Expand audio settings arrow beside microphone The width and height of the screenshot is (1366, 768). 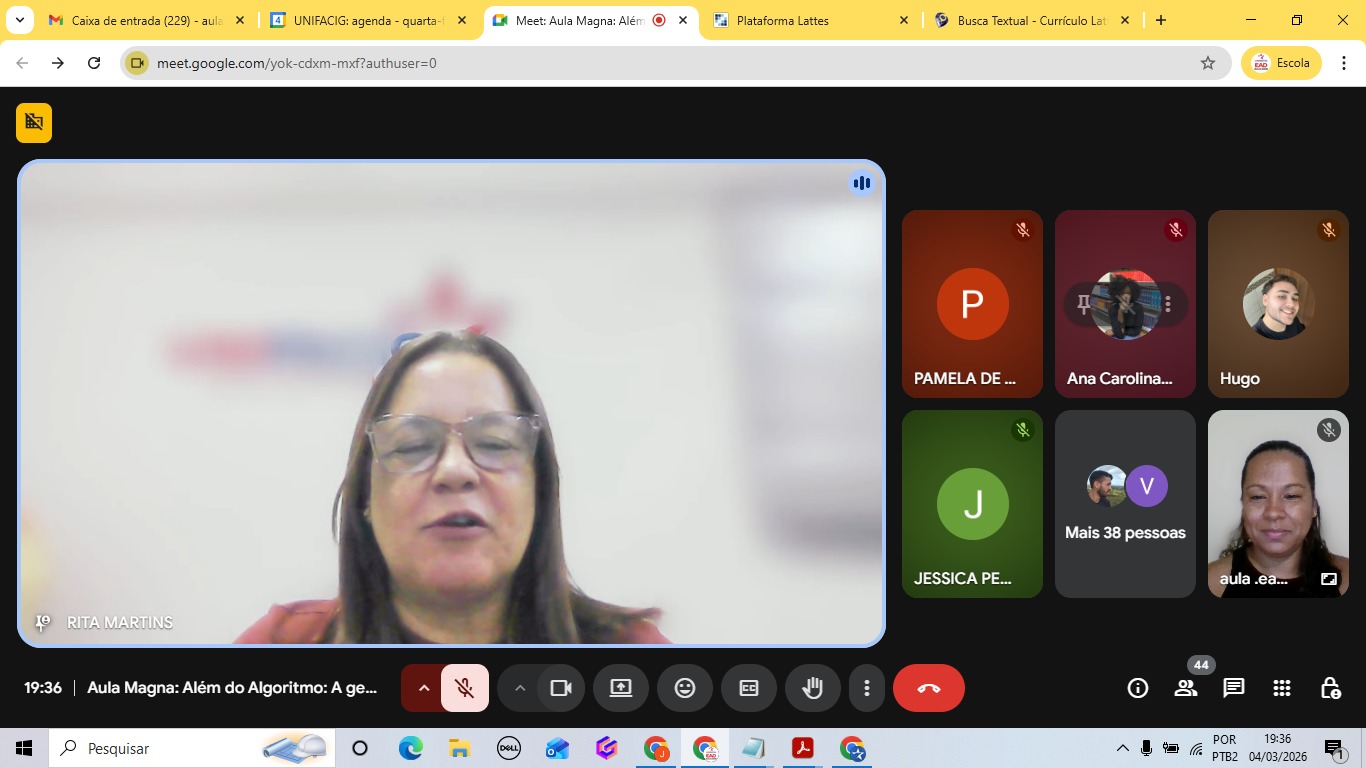tap(423, 688)
